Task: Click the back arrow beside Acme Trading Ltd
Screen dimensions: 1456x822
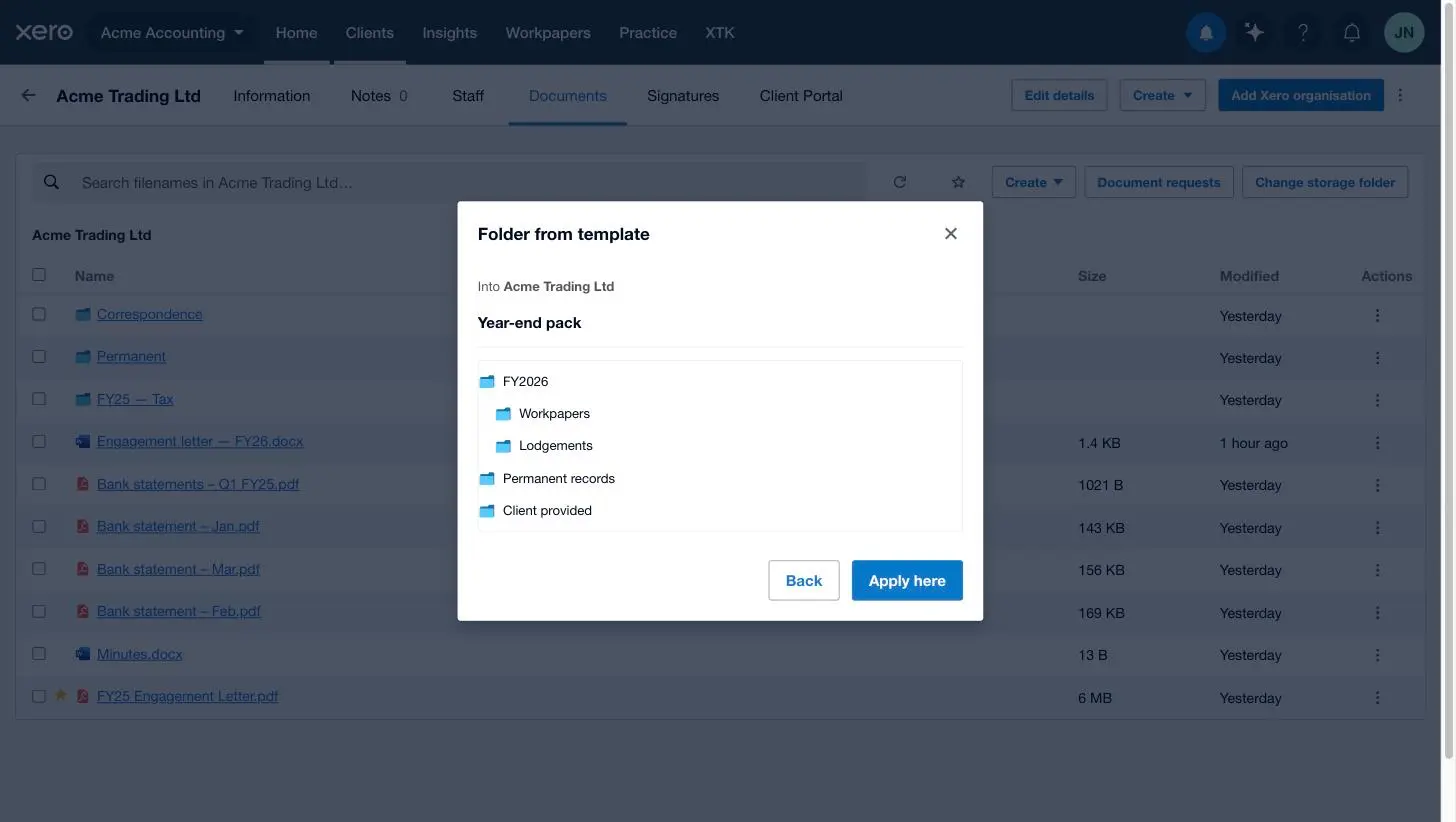Action: coord(28,96)
